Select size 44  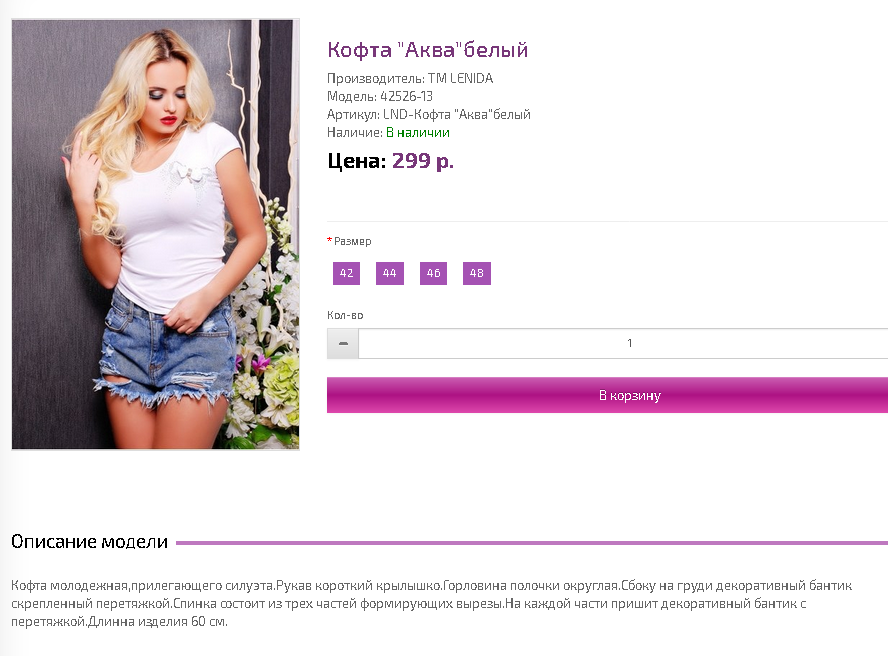point(390,273)
